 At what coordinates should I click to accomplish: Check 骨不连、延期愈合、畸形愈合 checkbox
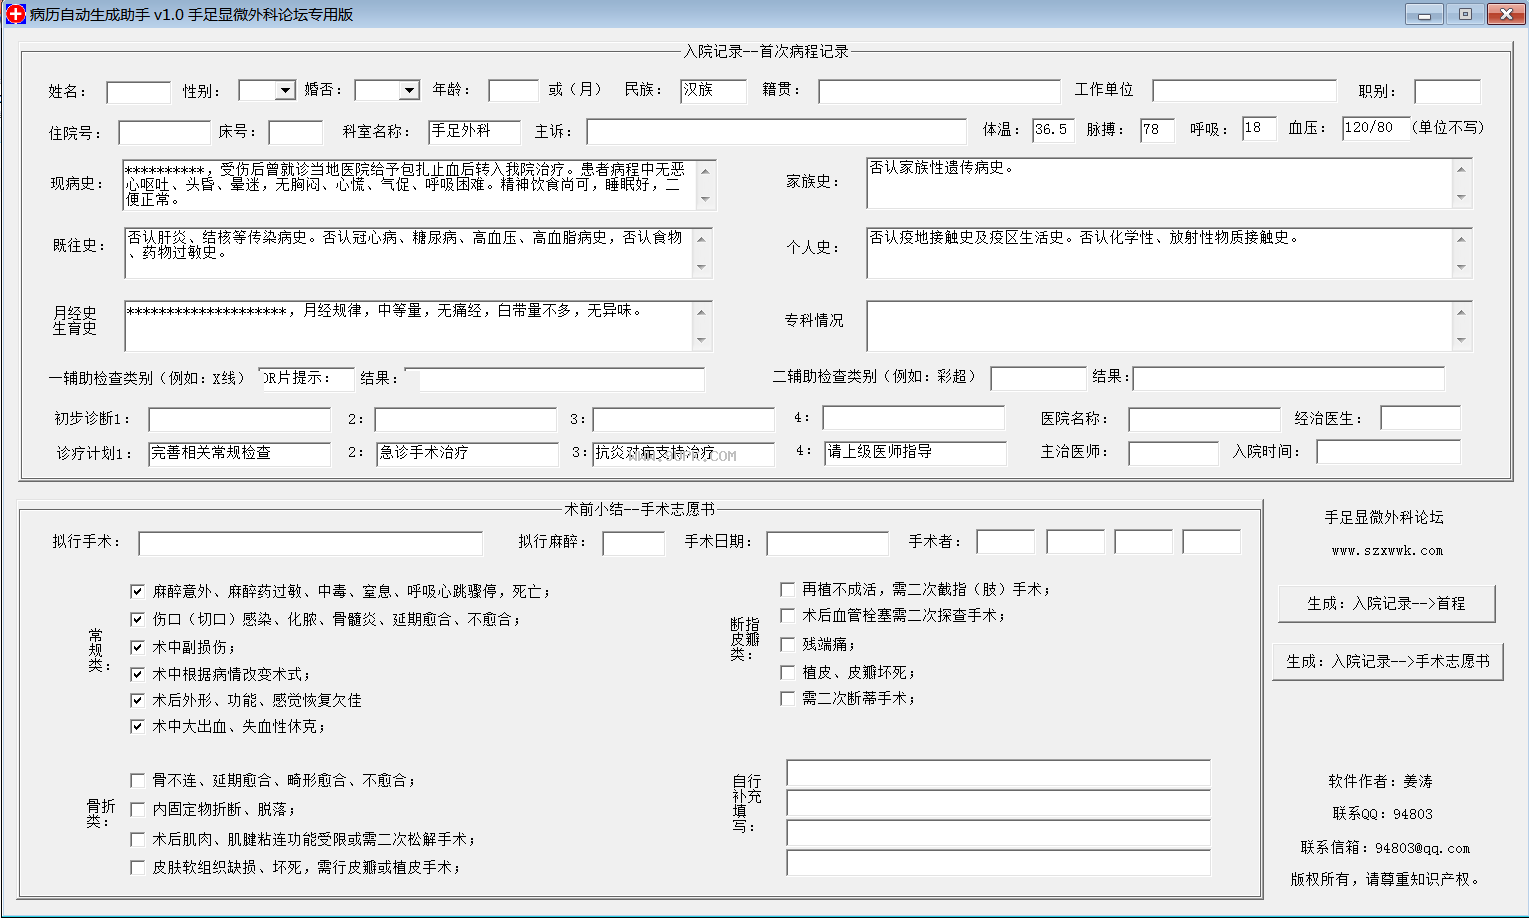[137, 780]
